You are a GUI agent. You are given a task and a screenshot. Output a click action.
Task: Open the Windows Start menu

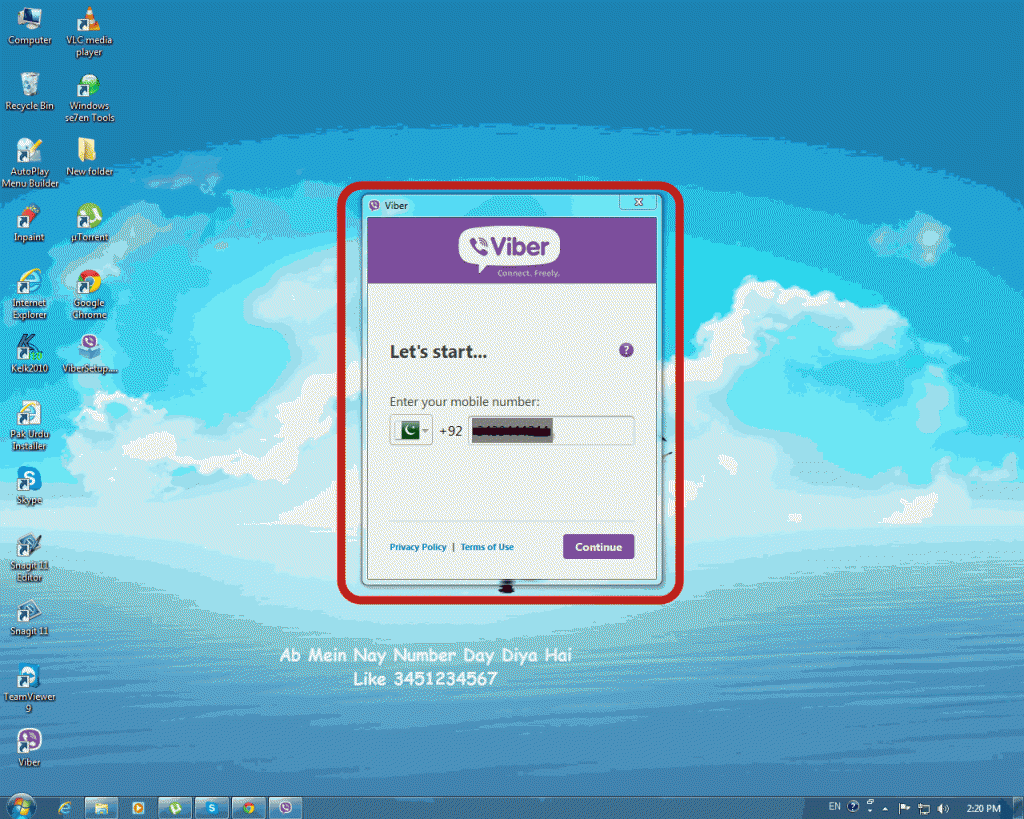22,807
